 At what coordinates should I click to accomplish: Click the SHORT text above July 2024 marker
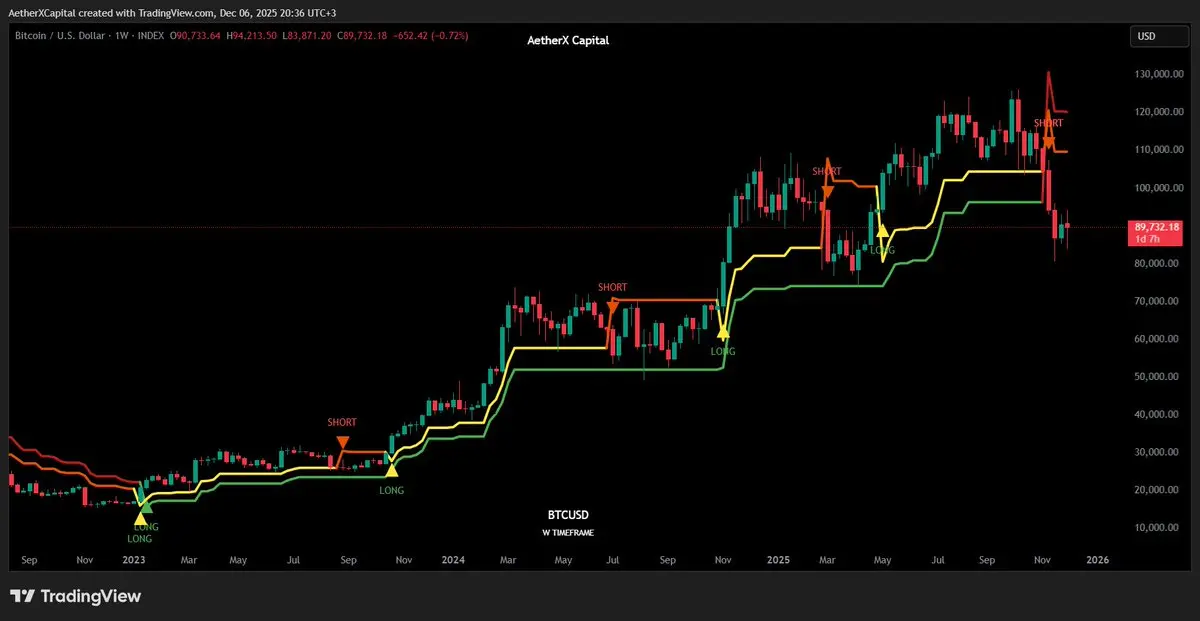[x=613, y=288]
